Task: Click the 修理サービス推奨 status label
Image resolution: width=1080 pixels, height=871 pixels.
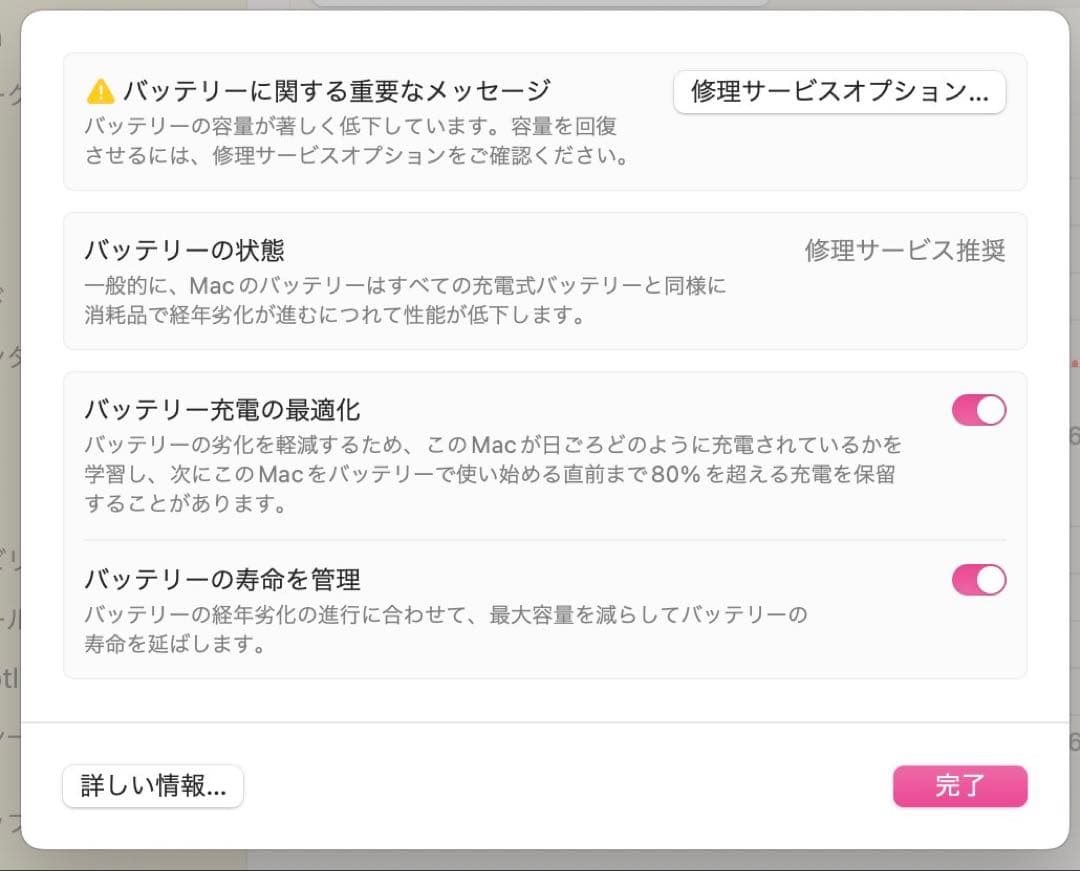Action: click(x=905, y=250)
